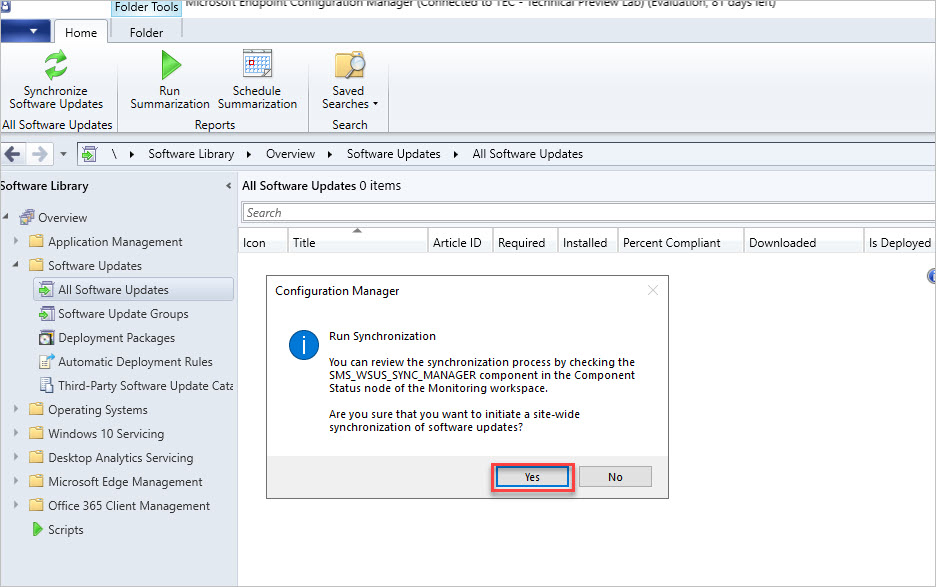Open Schedule Summarization calendar icon
Screen dimensions: 936x587
point(257,64)
